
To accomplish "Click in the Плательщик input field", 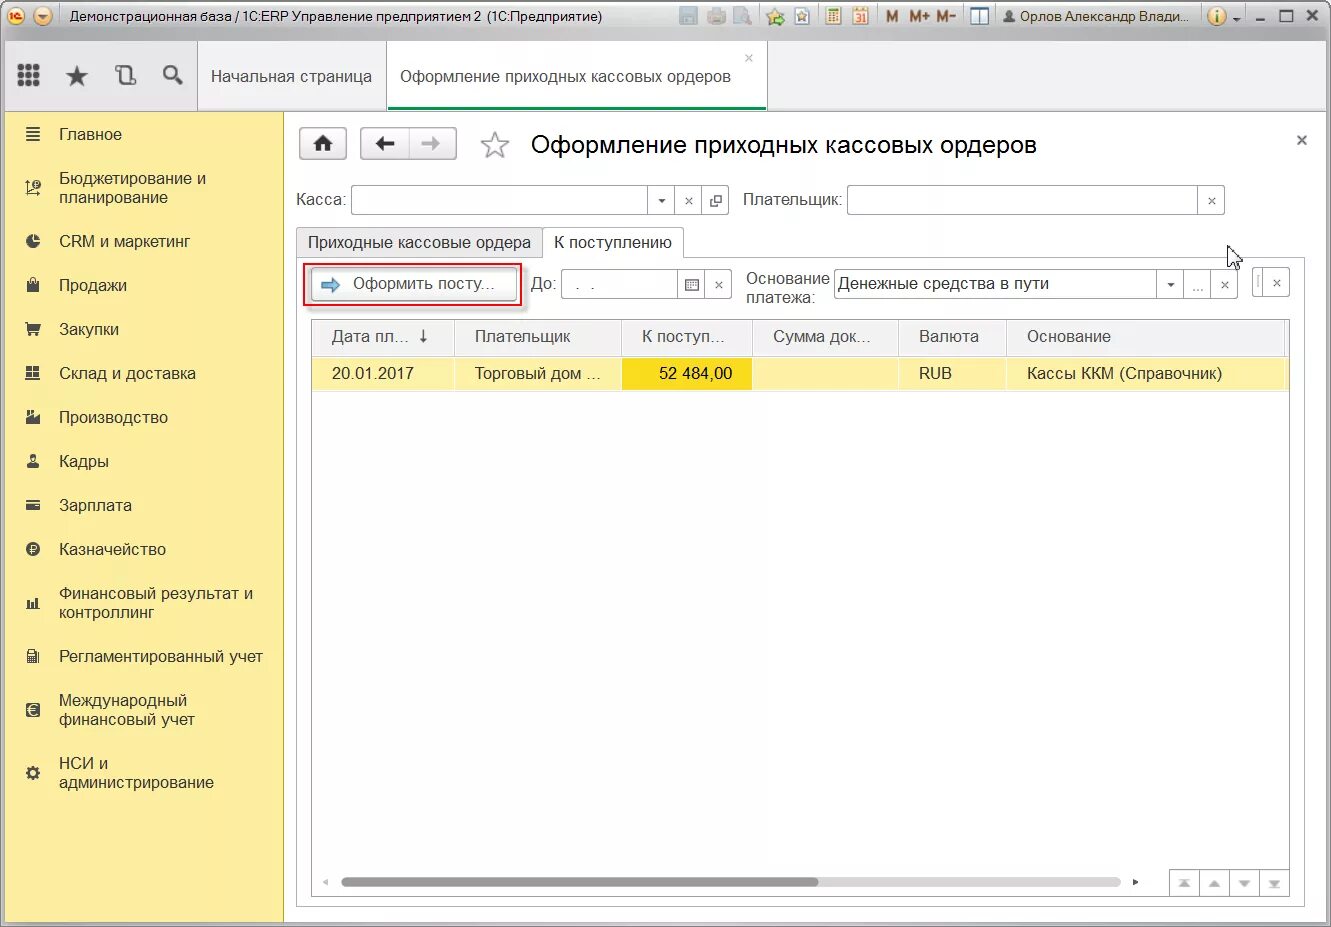I will click(x=1022, y=201).
